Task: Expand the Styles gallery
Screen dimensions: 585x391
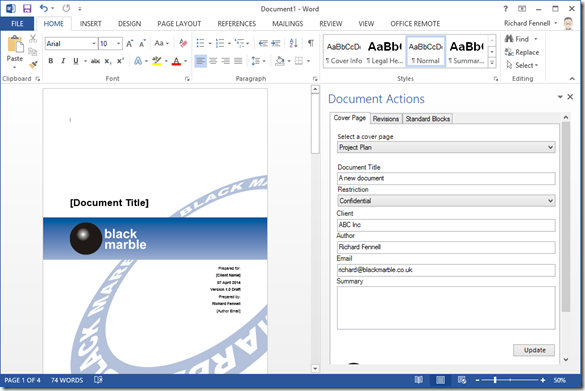Action: [492, 63]
